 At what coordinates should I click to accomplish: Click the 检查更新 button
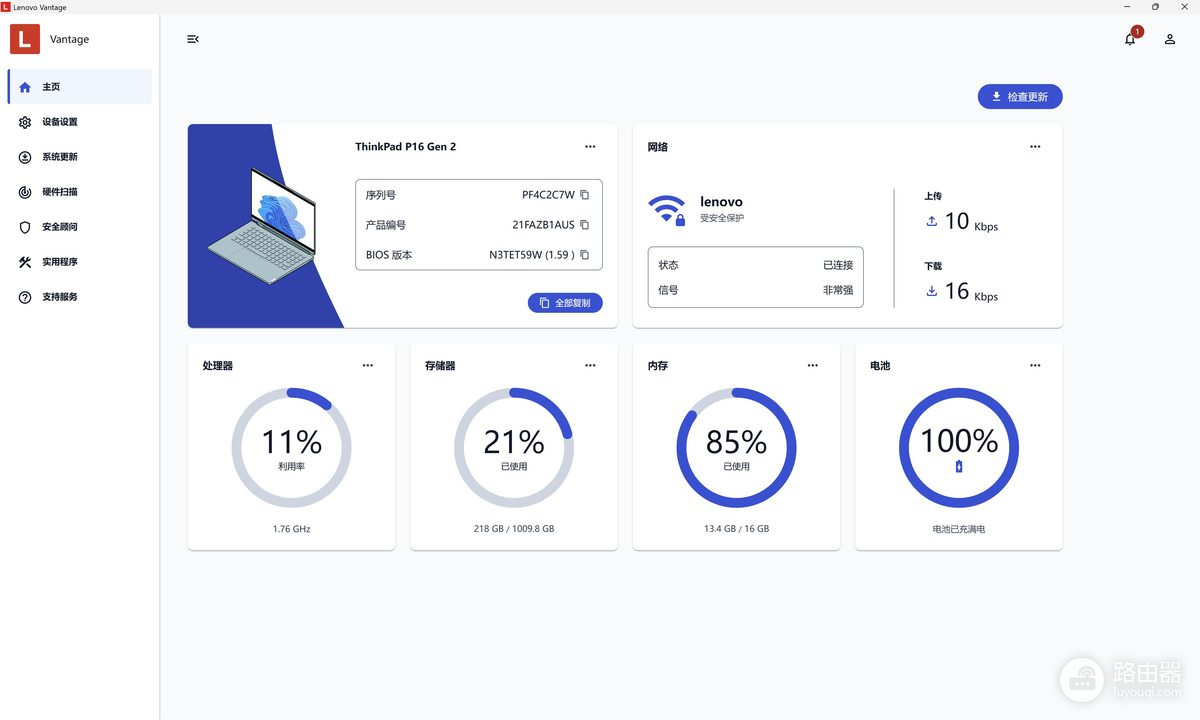[1020, 97]
